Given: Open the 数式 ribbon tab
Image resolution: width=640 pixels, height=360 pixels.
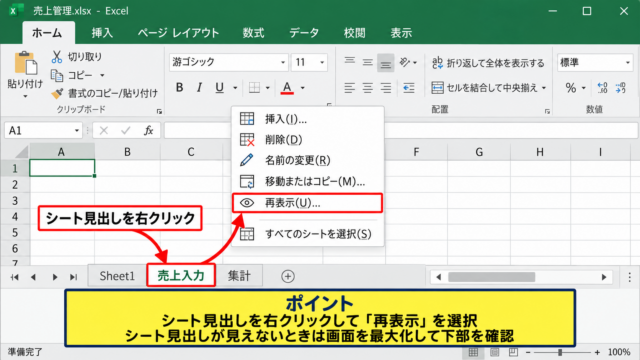Looking at the screenshot, I should (x=253, y=33).
